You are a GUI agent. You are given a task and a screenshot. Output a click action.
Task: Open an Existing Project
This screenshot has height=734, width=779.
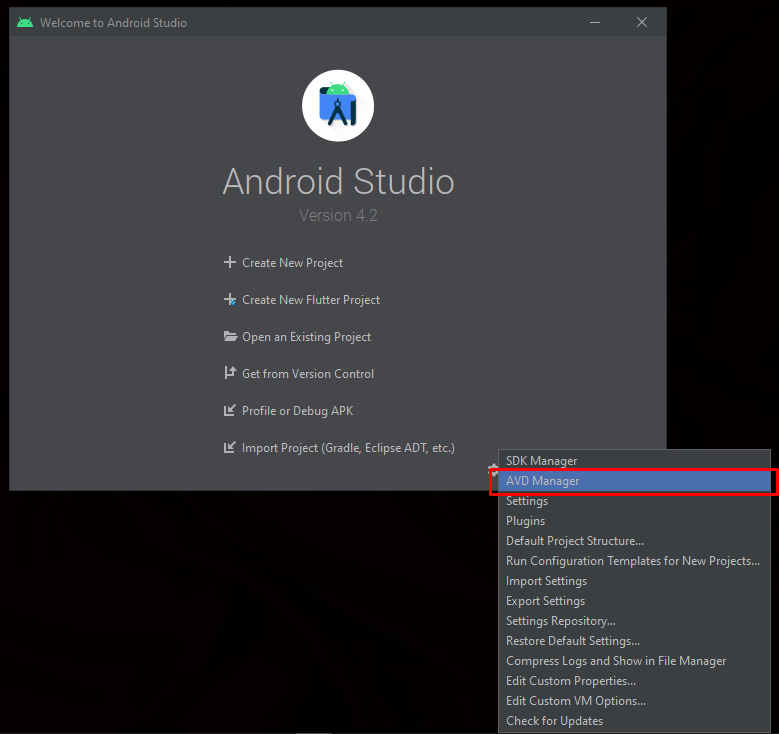click(x=307, y=337)
